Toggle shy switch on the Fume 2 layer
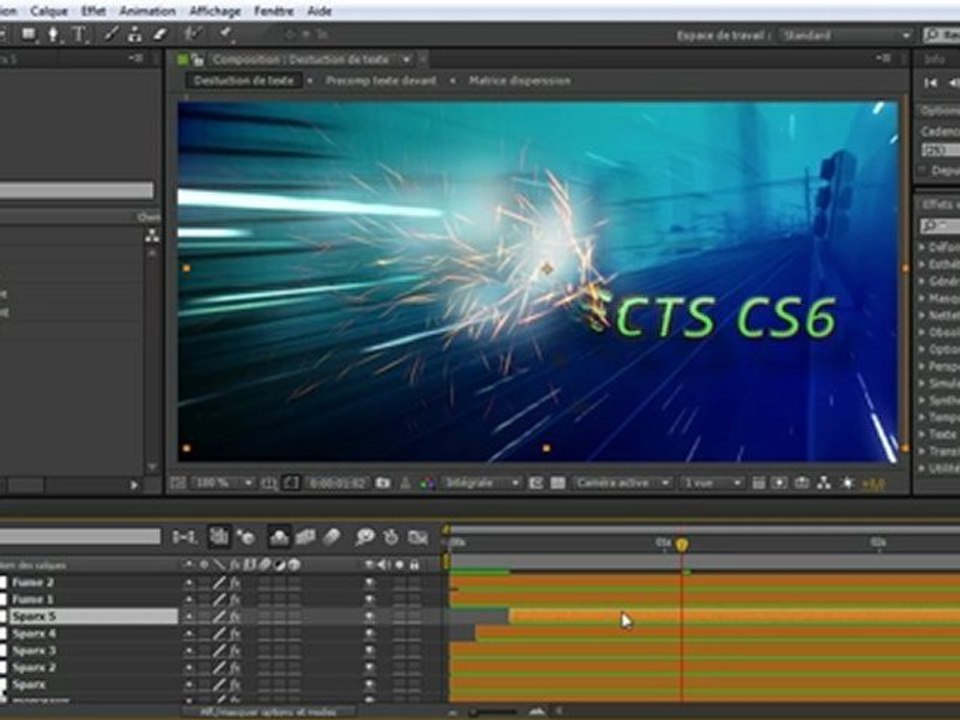Screen dimensions: 960x720 tap(189, 583)
